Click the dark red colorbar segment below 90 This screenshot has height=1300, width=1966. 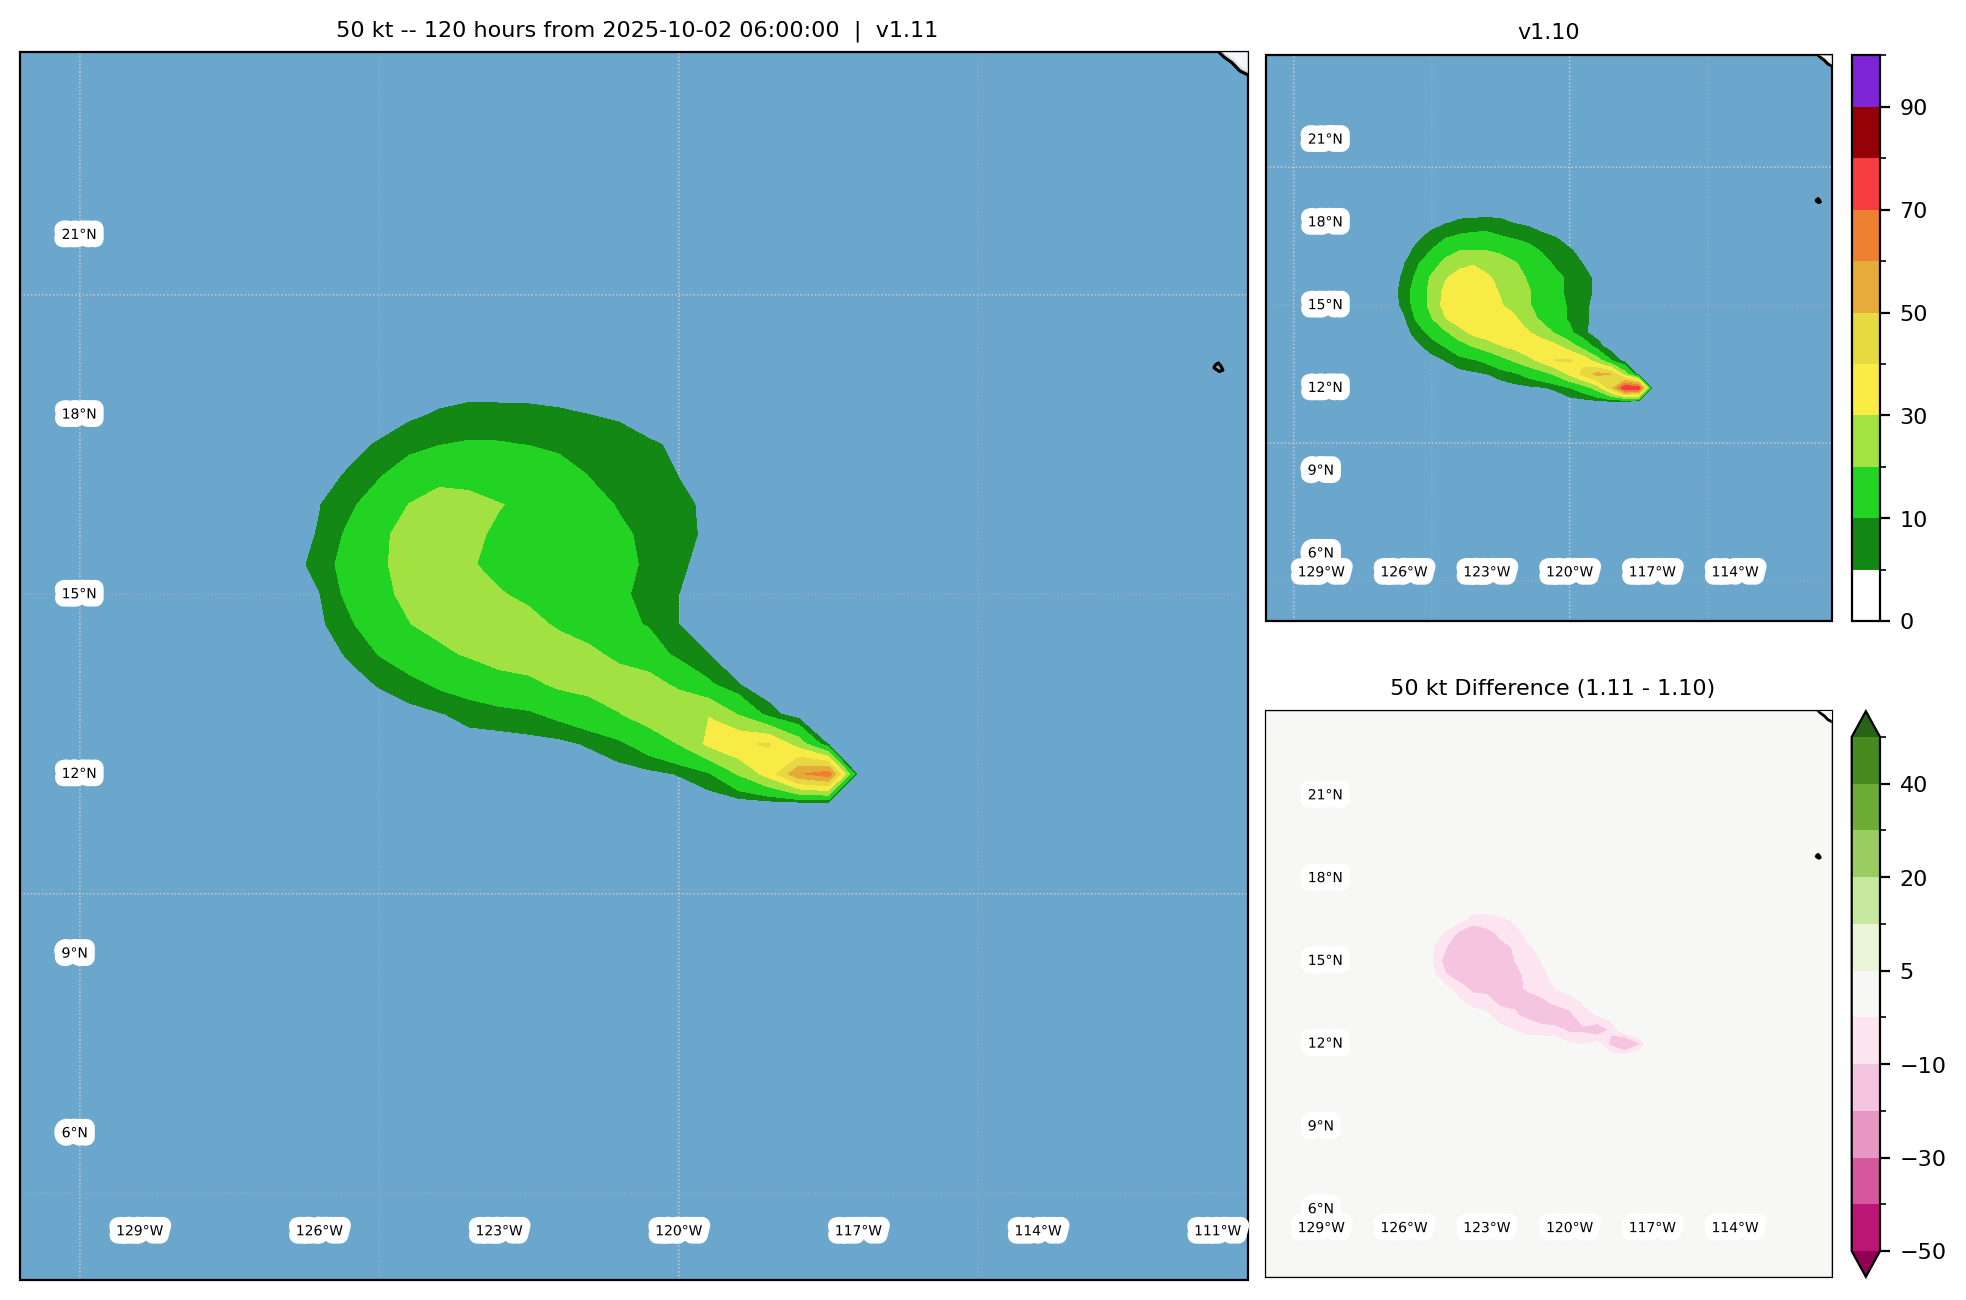[x=1865, y=132]
